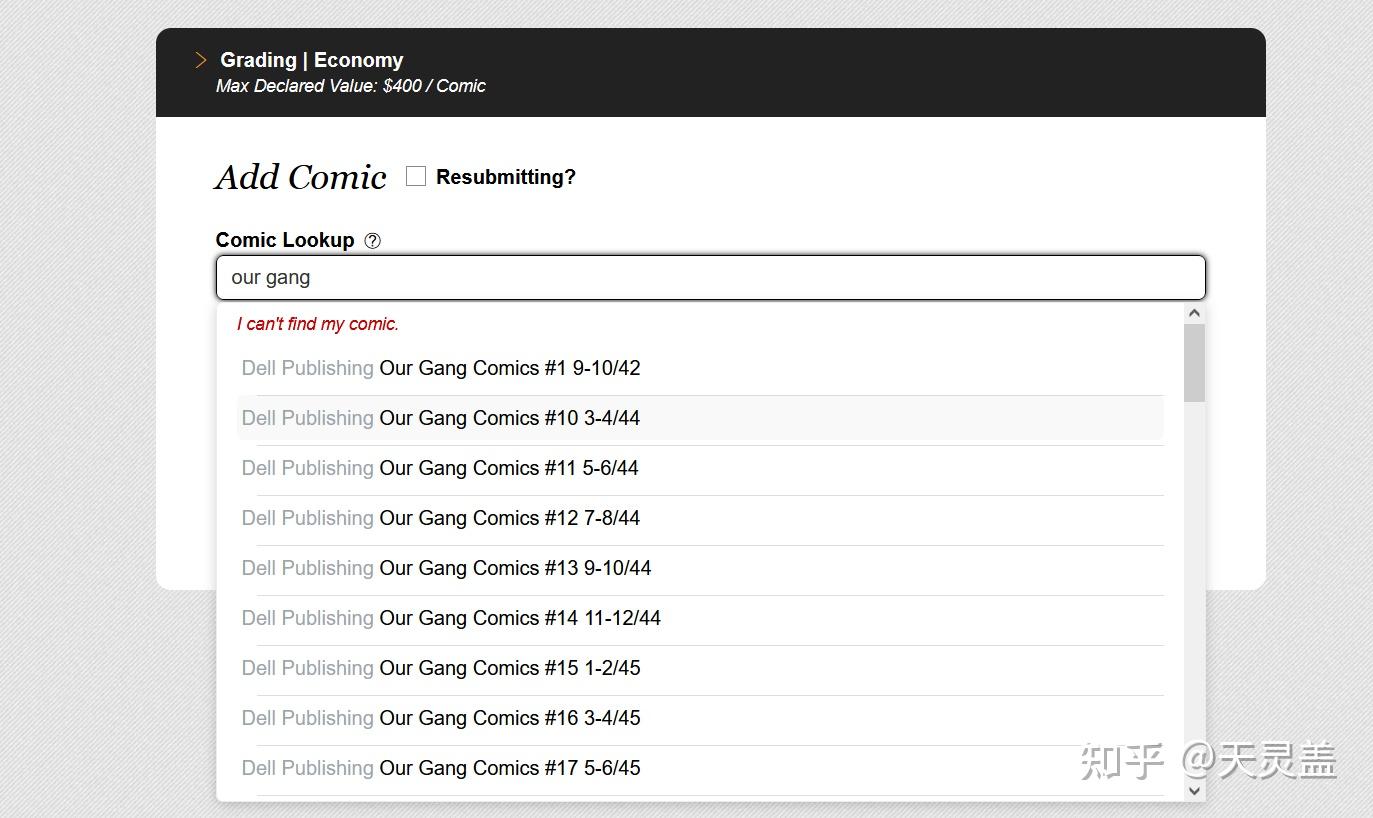This screenshot has height=818, width=1373.
Task: Click the Add Comic heading
Action: (301, 177)
